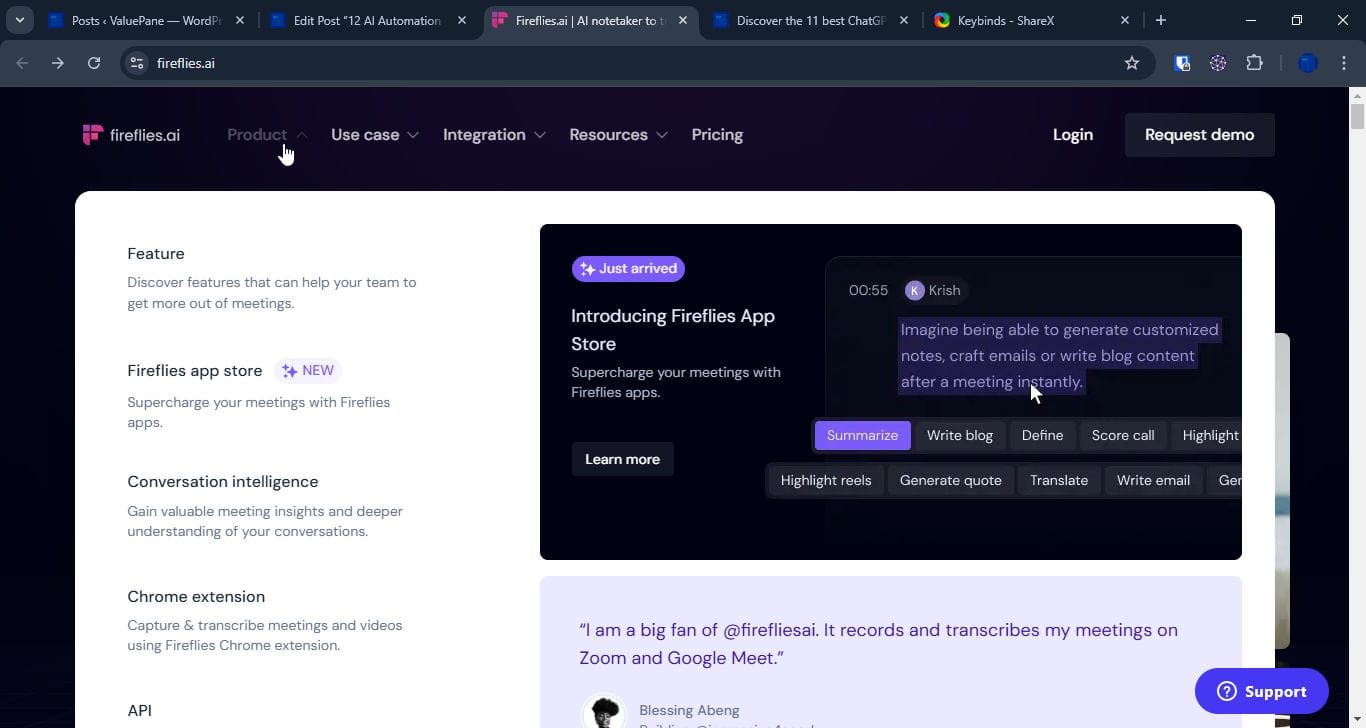Open a new browser tab
This screenshot has height=728, width=1366.
pyautogui.click(x=1161, y=20)
